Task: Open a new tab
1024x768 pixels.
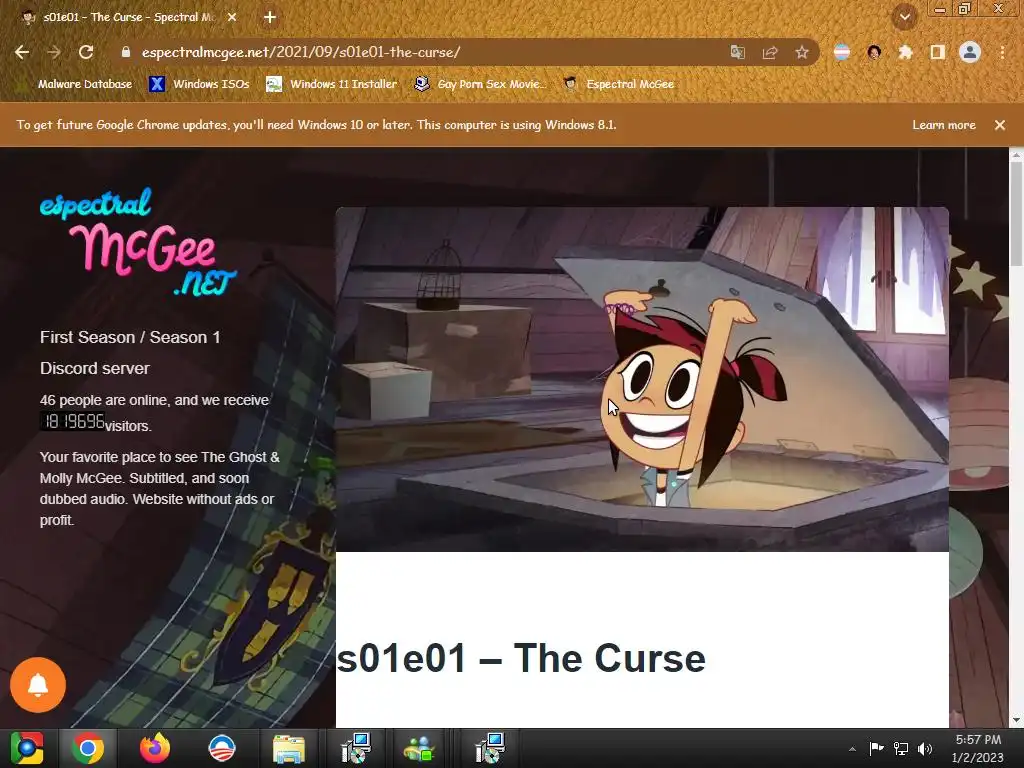Action: click(270, 17)
